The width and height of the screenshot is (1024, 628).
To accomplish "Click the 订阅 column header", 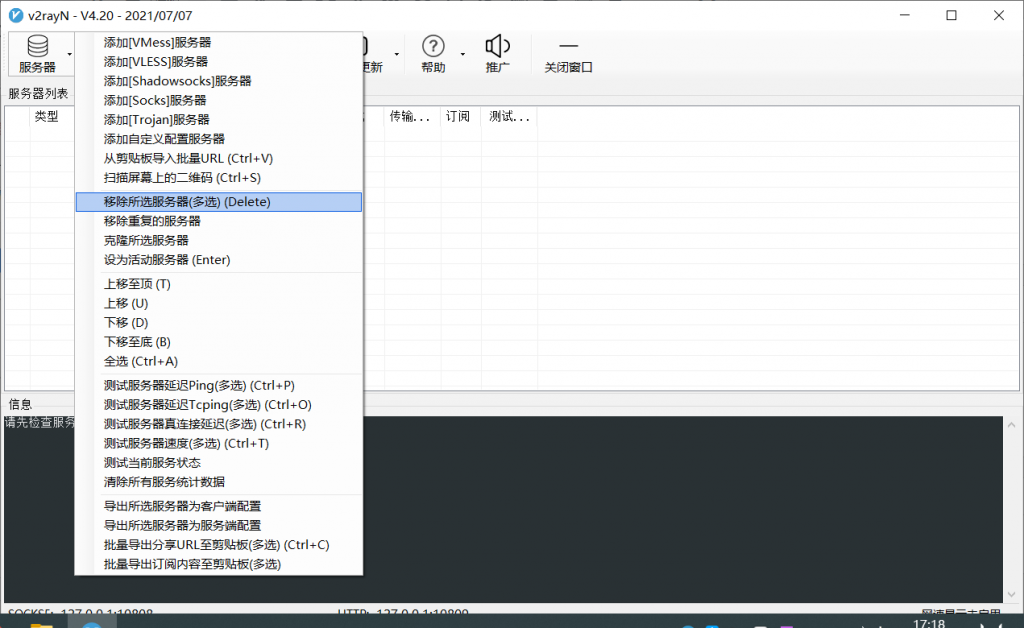I will point(457,117).
